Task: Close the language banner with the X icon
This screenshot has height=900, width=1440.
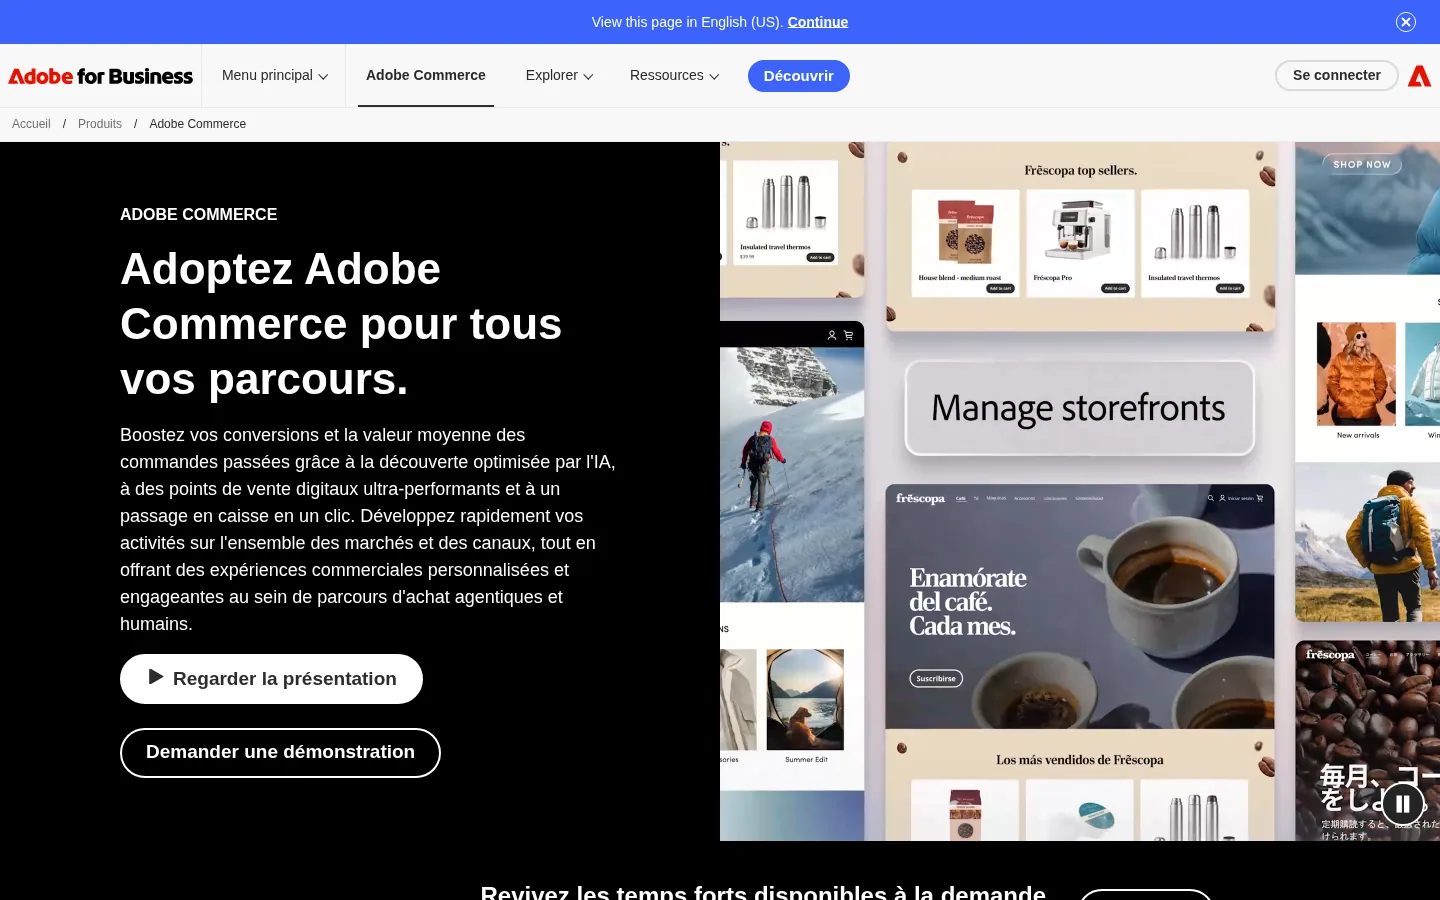Action: tap(1406, 22)
